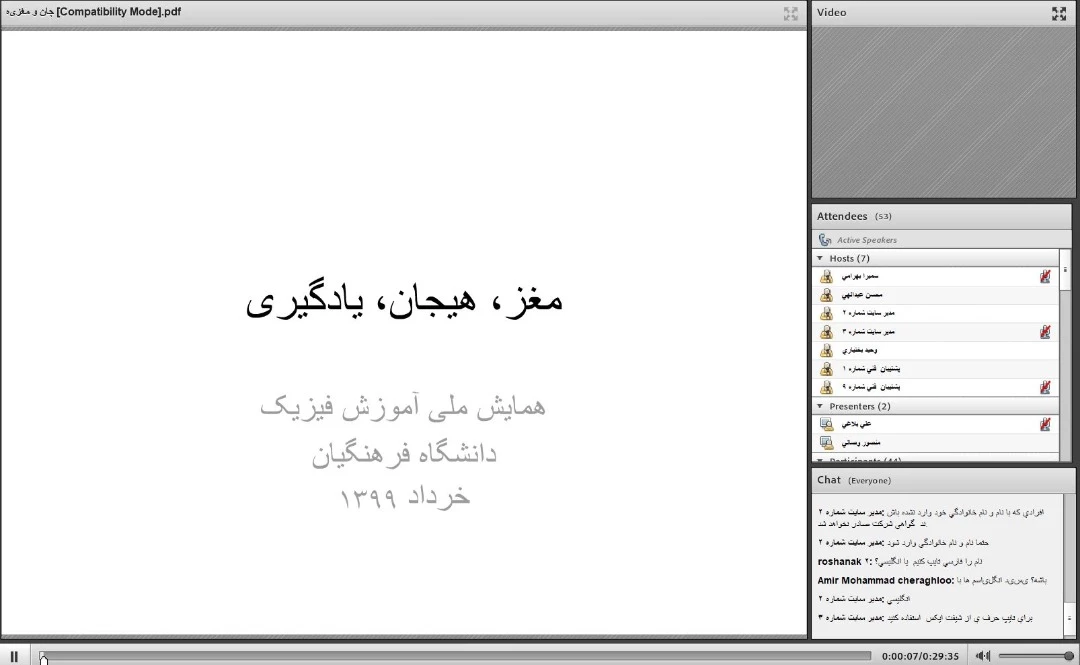
Task: Click muted mic icon on the last host row
Action: (x=1045, y=387)
